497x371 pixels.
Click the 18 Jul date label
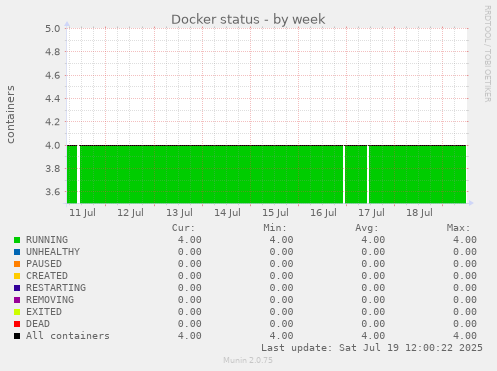click(419, 213)
